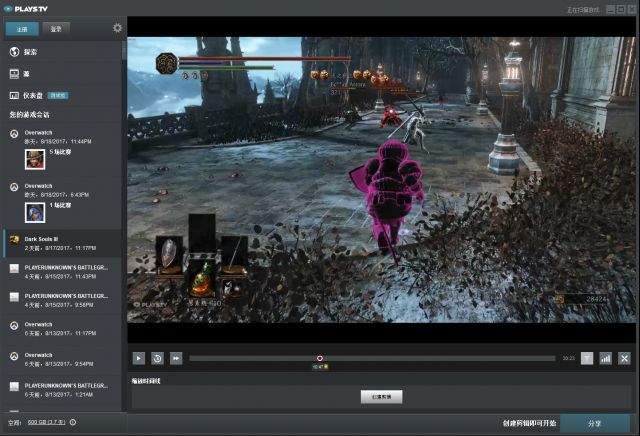
Task: Click the PUBG icon for 1:21AM session
Action: [14, 386]
